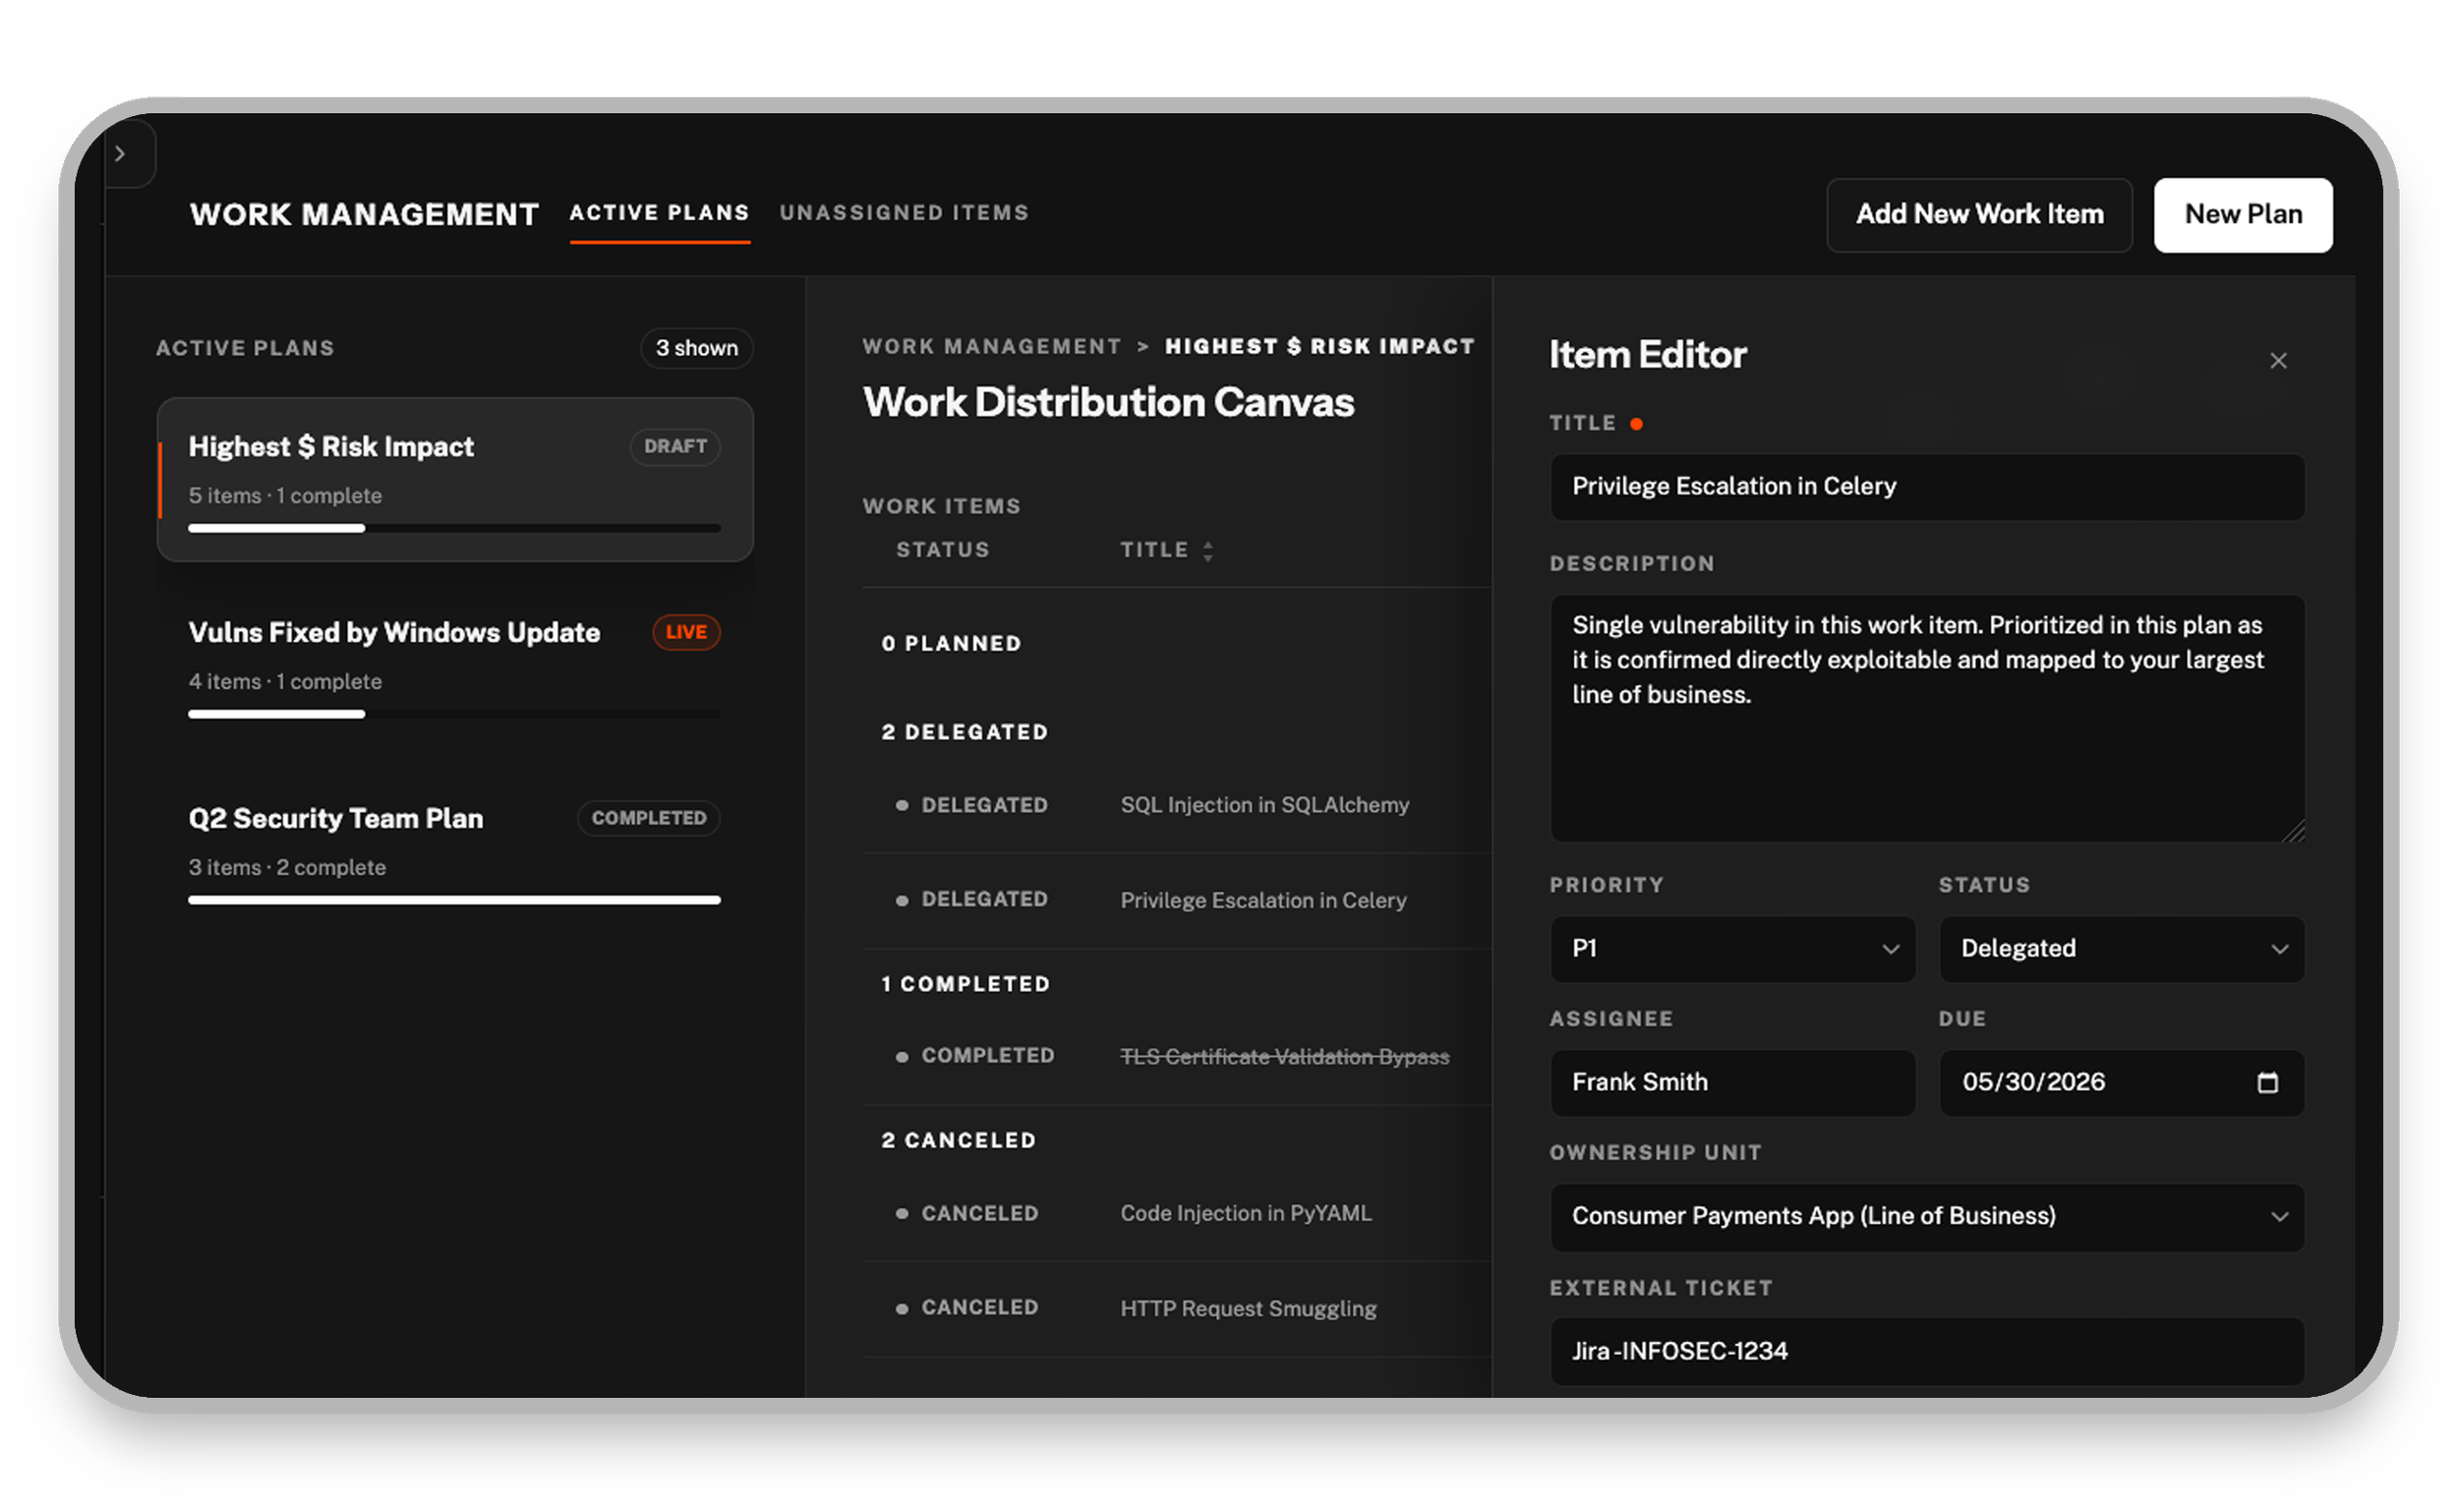Create a New Plan

tap(2243, 215)
